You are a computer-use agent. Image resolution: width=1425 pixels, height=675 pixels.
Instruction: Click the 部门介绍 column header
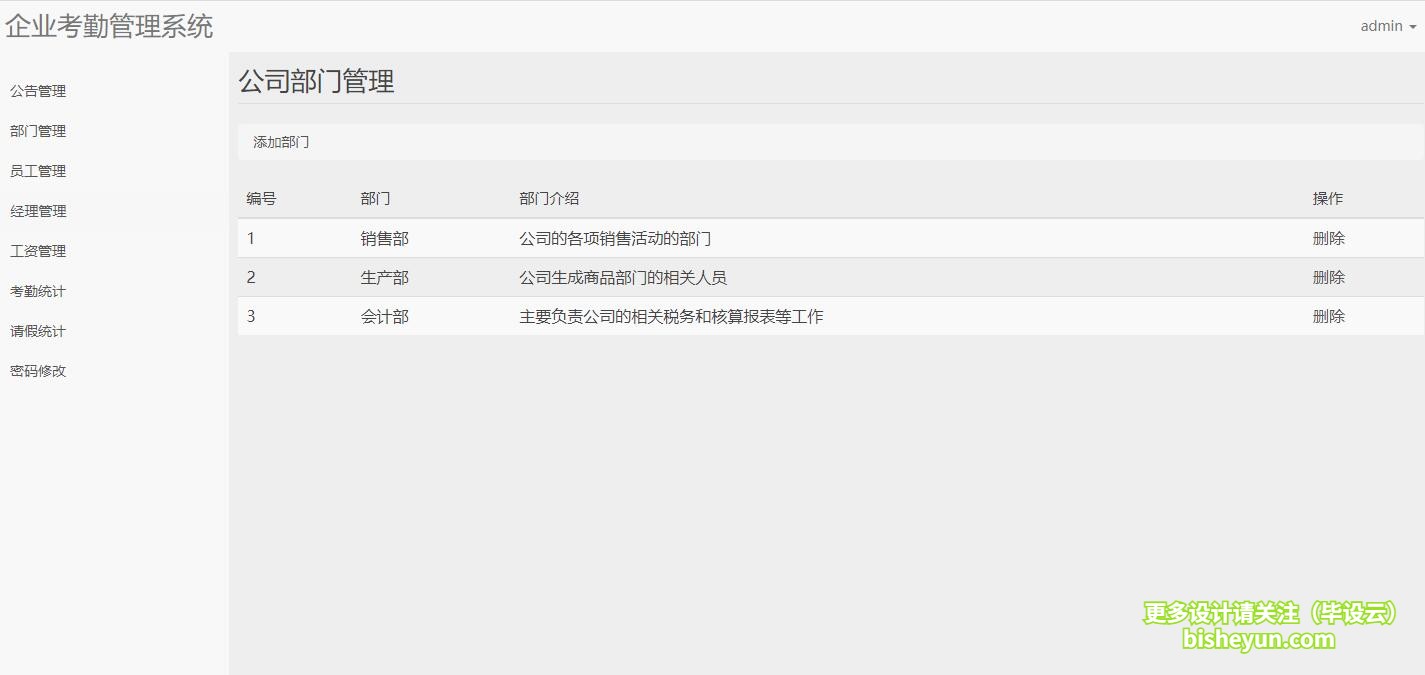(549, 198)
